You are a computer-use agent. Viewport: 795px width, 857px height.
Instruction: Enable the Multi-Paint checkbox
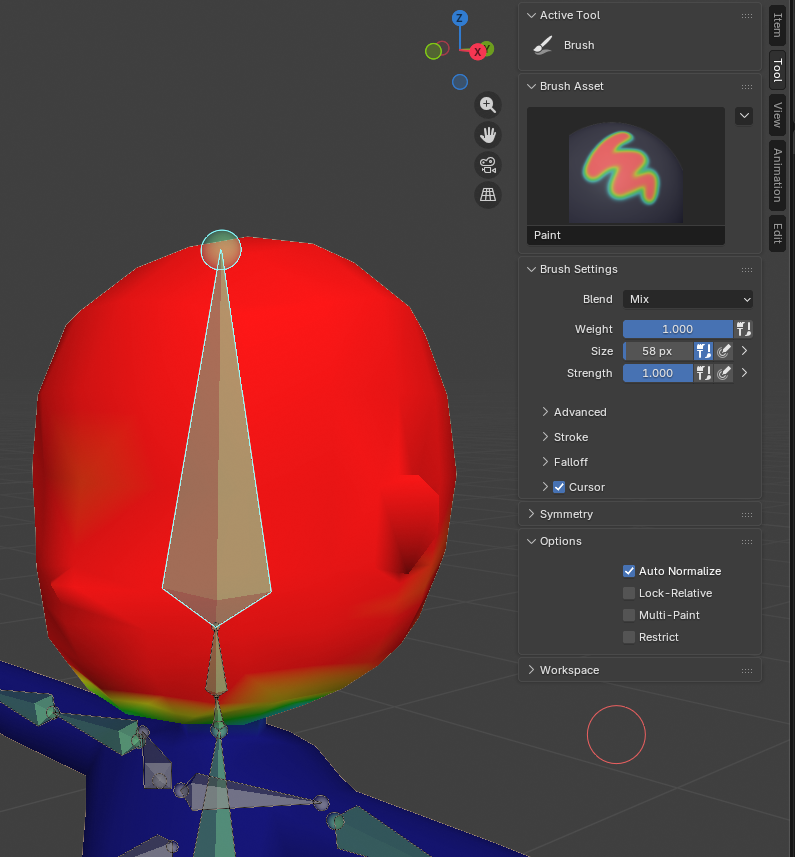click(629, 615)
